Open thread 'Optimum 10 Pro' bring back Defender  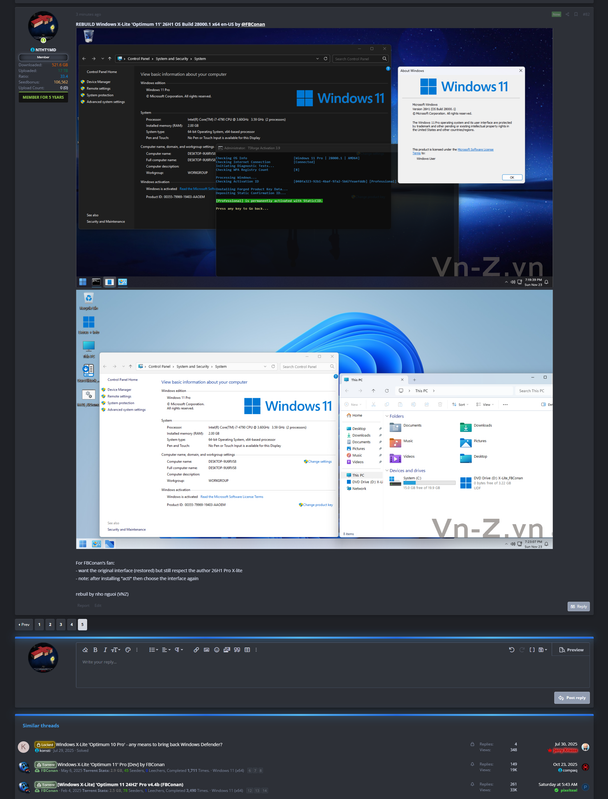click(x=139, y=744)
